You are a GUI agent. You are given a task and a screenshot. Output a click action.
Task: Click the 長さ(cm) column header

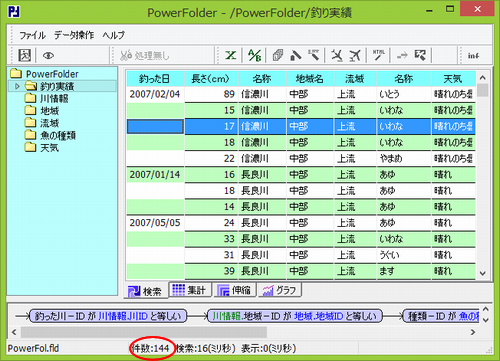(211, 79)
